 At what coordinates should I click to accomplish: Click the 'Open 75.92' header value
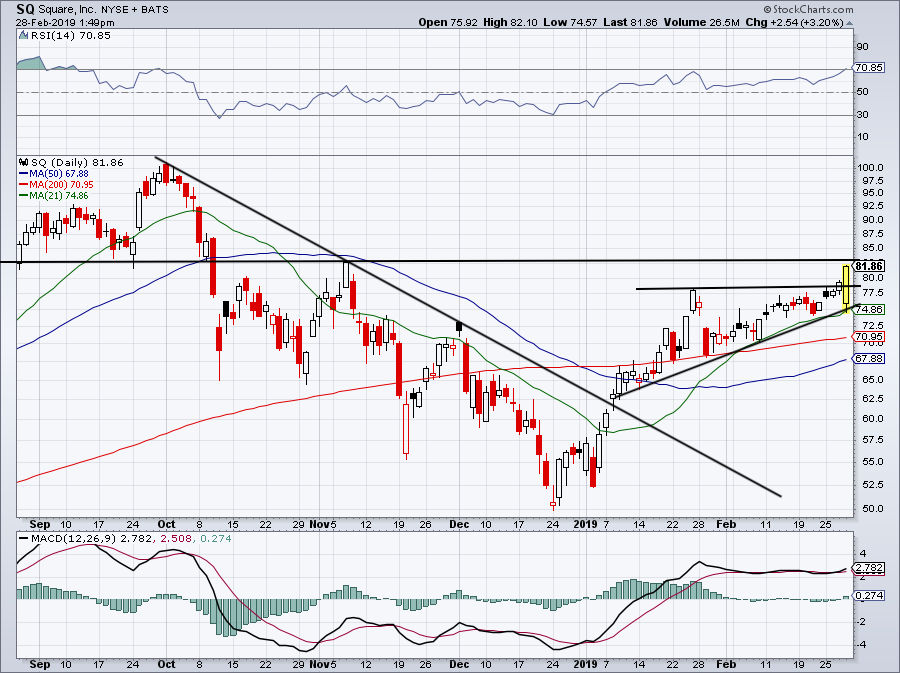pos(448,22)
